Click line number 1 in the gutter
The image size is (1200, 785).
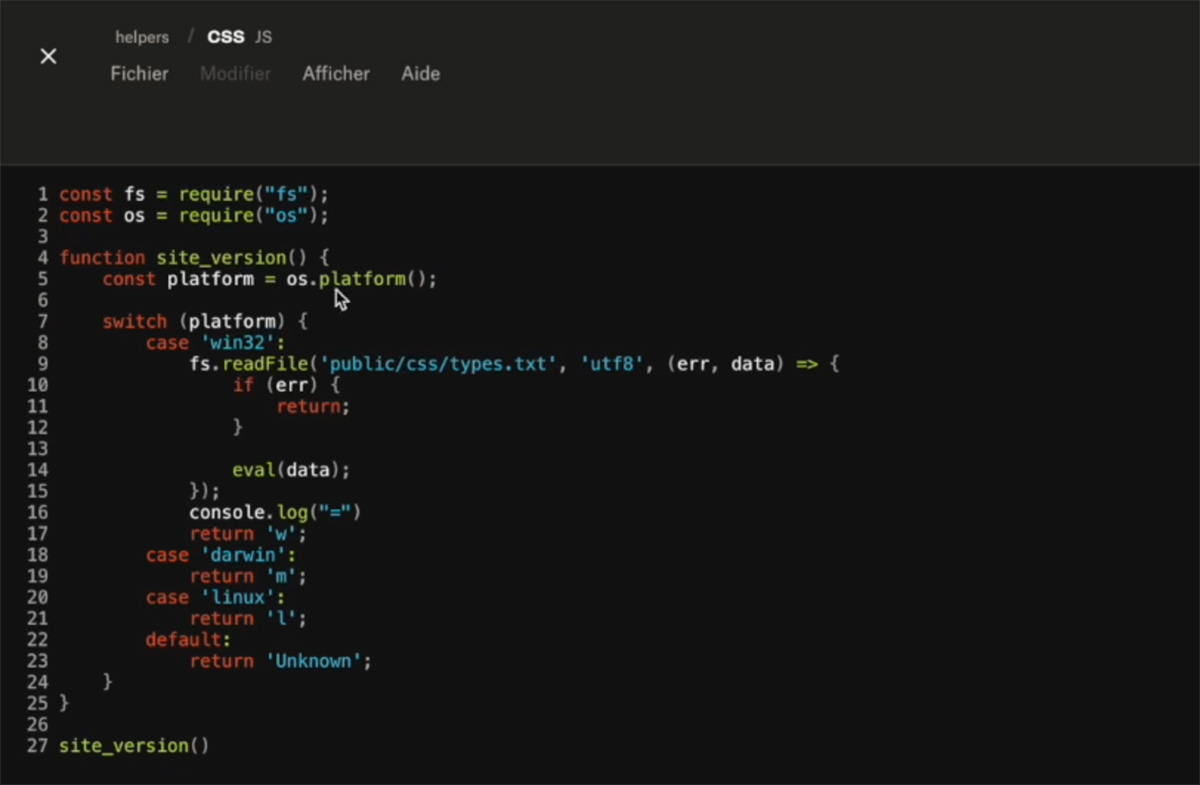pos(43,194)
